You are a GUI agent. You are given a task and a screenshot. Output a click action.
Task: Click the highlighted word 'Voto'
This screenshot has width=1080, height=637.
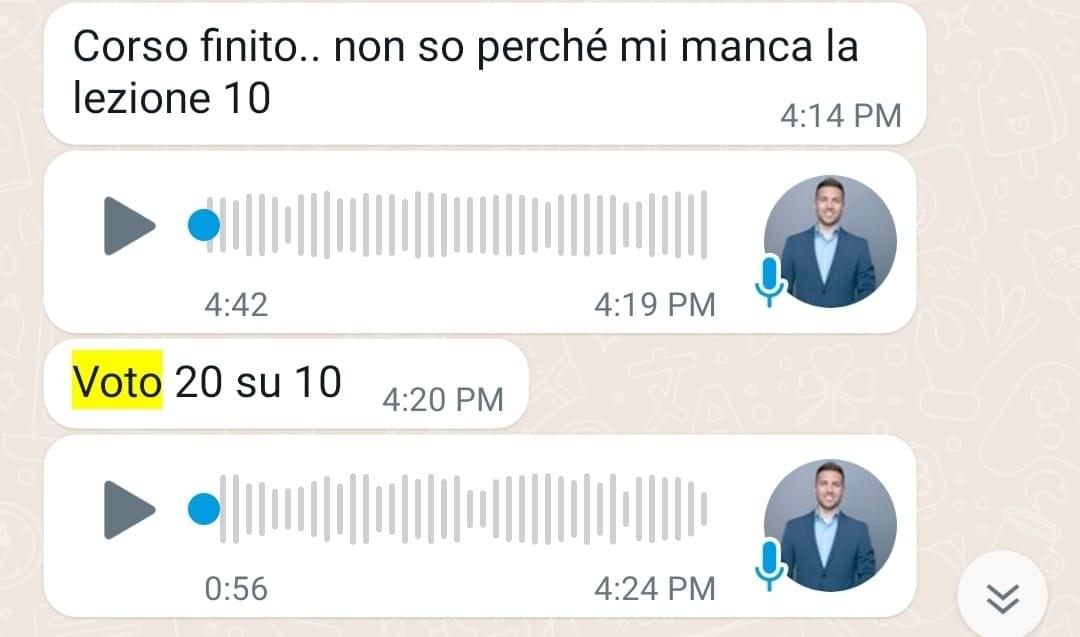pos(117,381)
